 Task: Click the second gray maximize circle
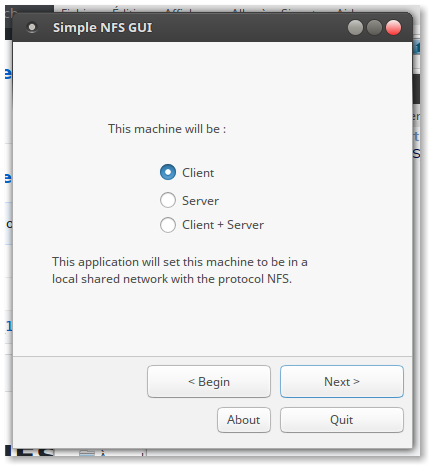point(374,27)
